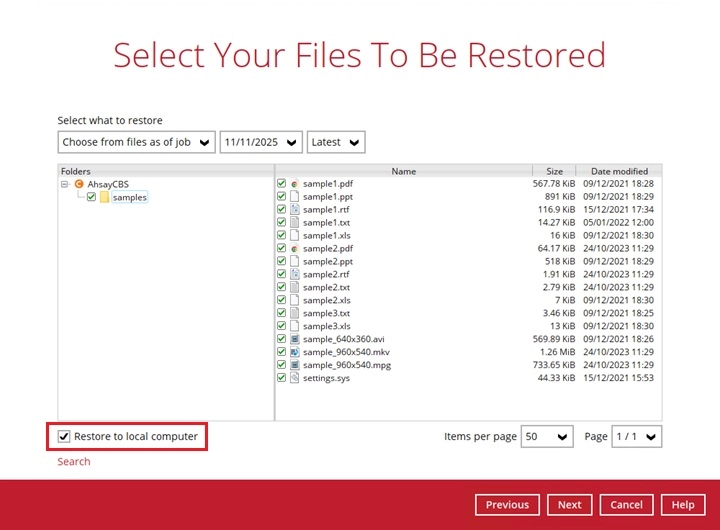Uncheck the sample1.txt checkbox
Viewport: 720px width, 530px height.
tap(281, 222)
